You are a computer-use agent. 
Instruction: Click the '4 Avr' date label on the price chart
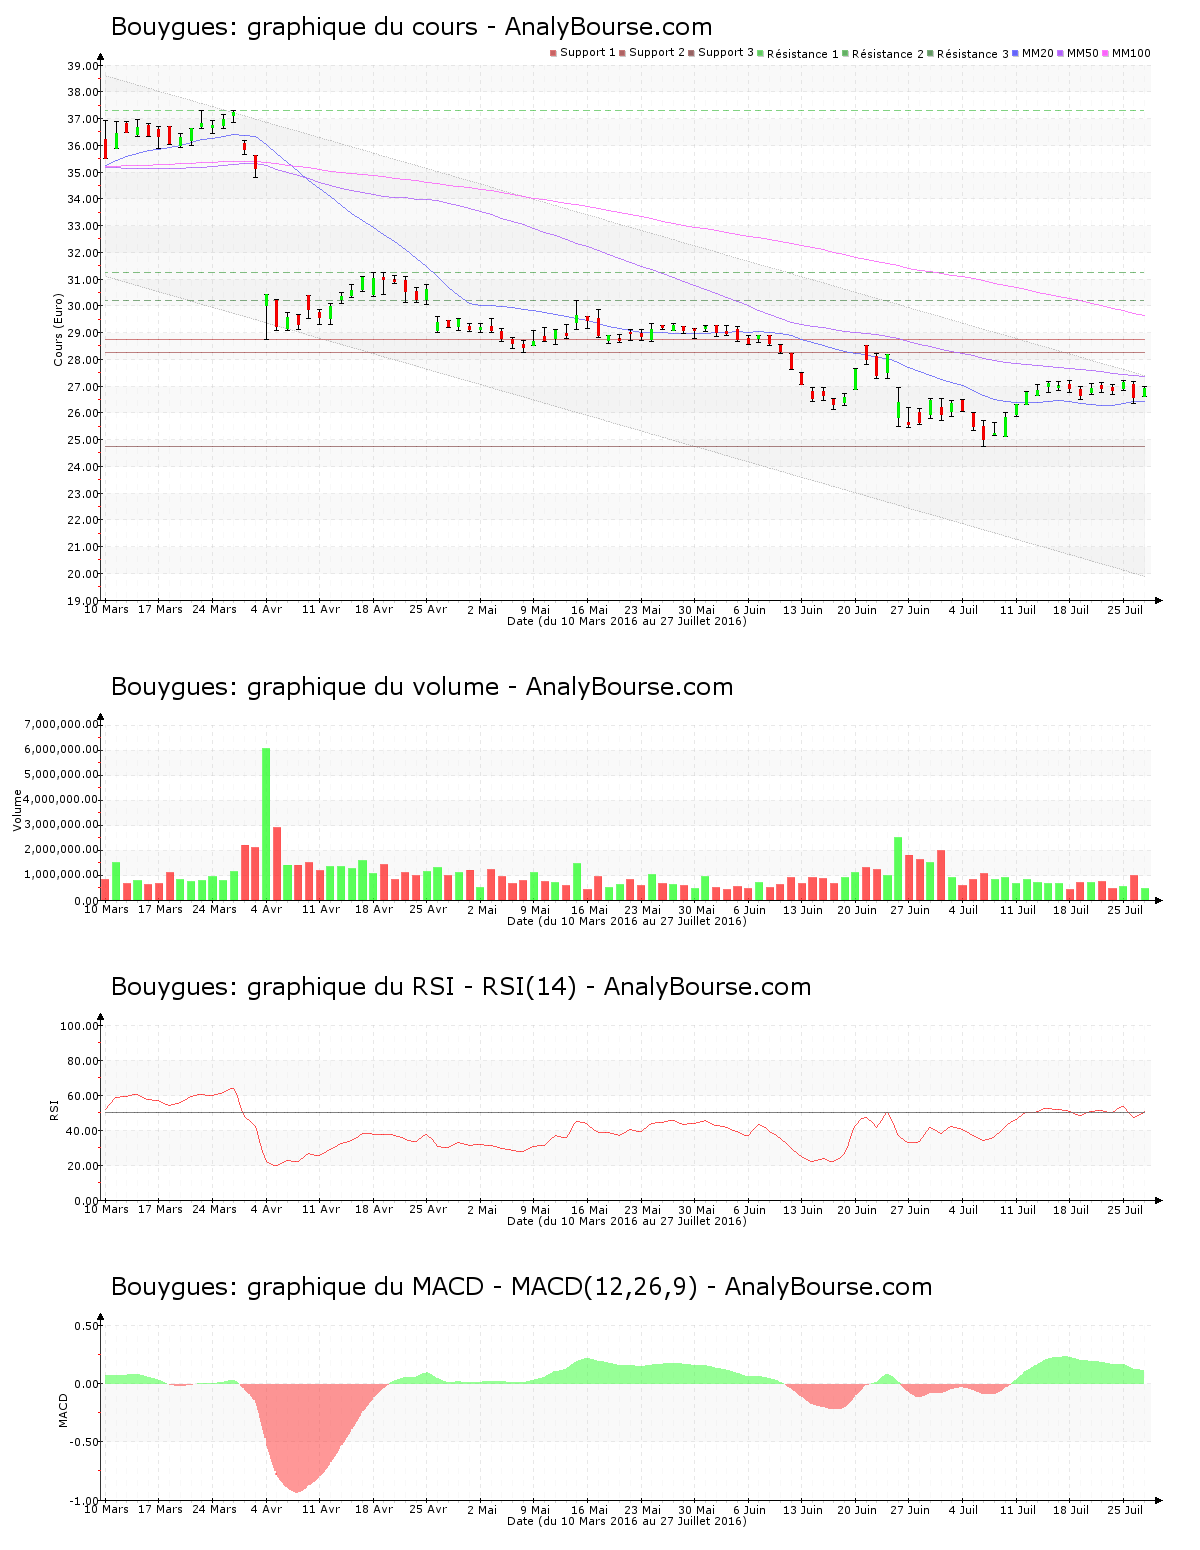(x=266, y=610)
